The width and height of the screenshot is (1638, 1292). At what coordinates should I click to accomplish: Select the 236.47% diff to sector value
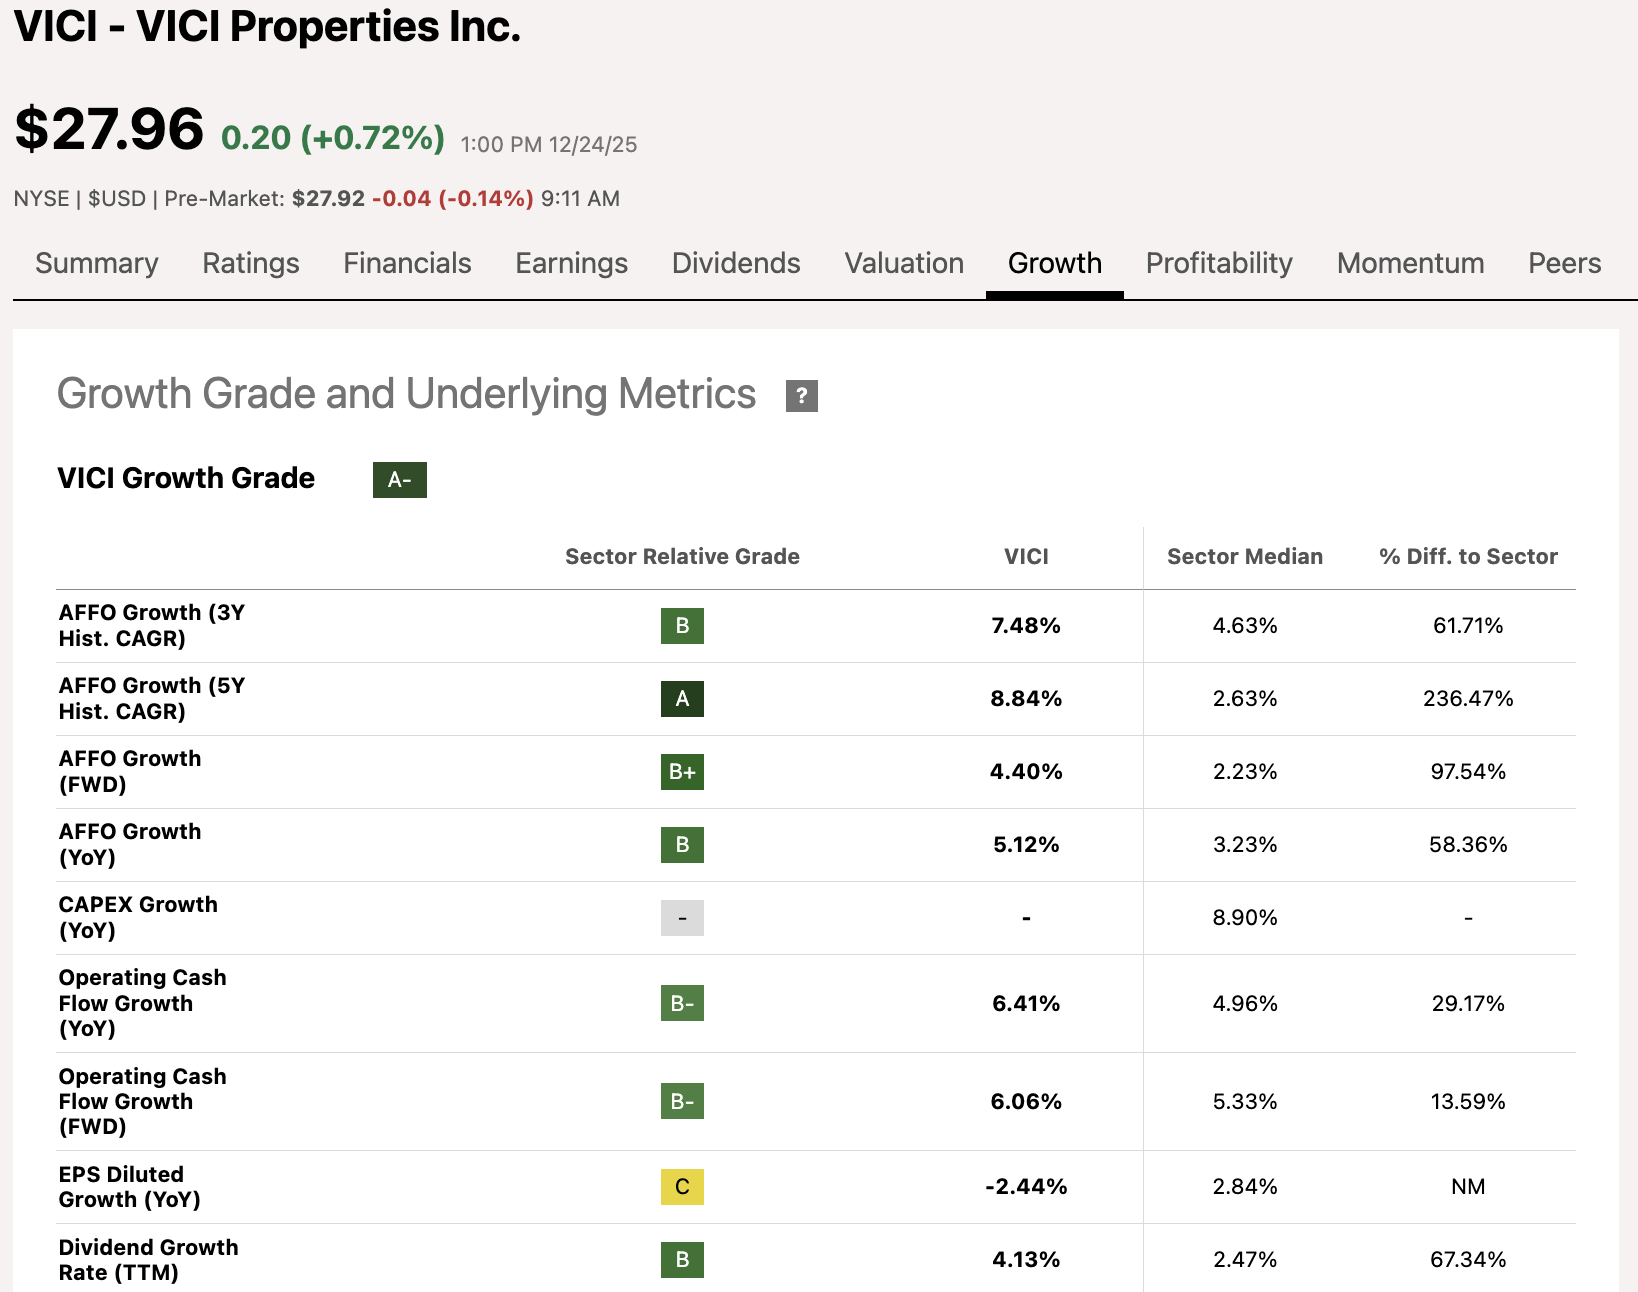tap(1468, 699)
